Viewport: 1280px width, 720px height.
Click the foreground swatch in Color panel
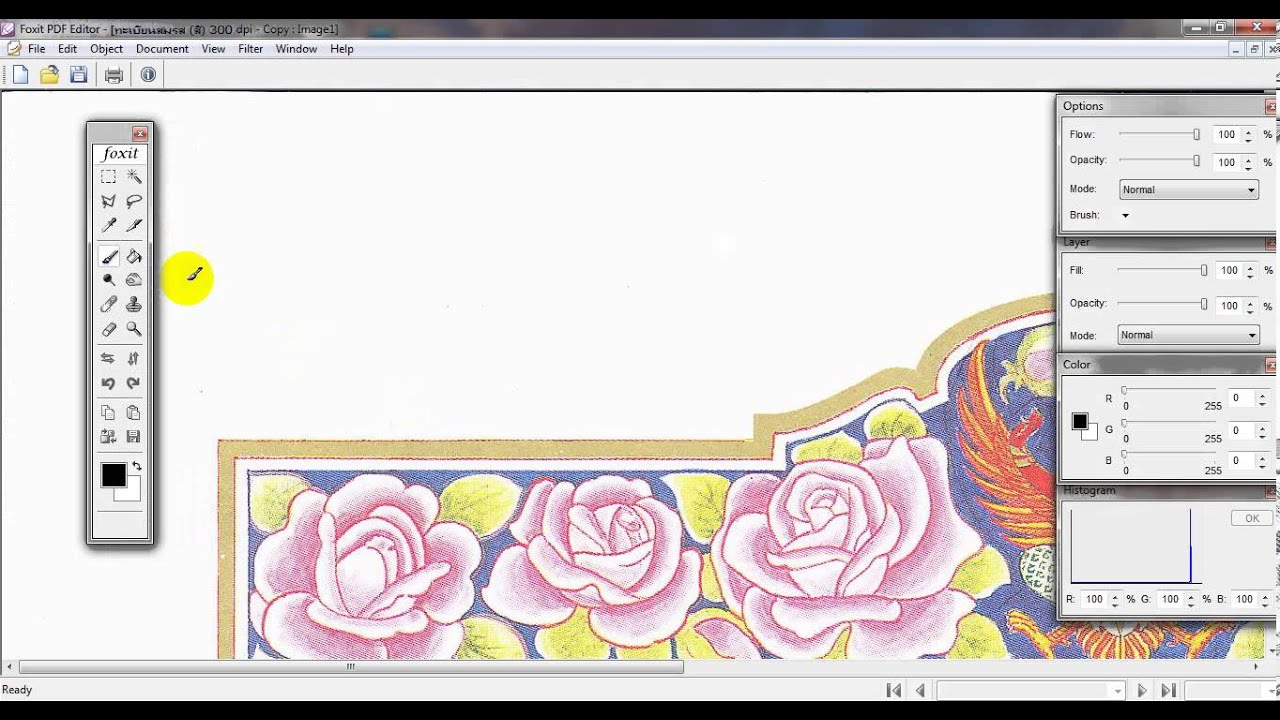(1080, 421)
